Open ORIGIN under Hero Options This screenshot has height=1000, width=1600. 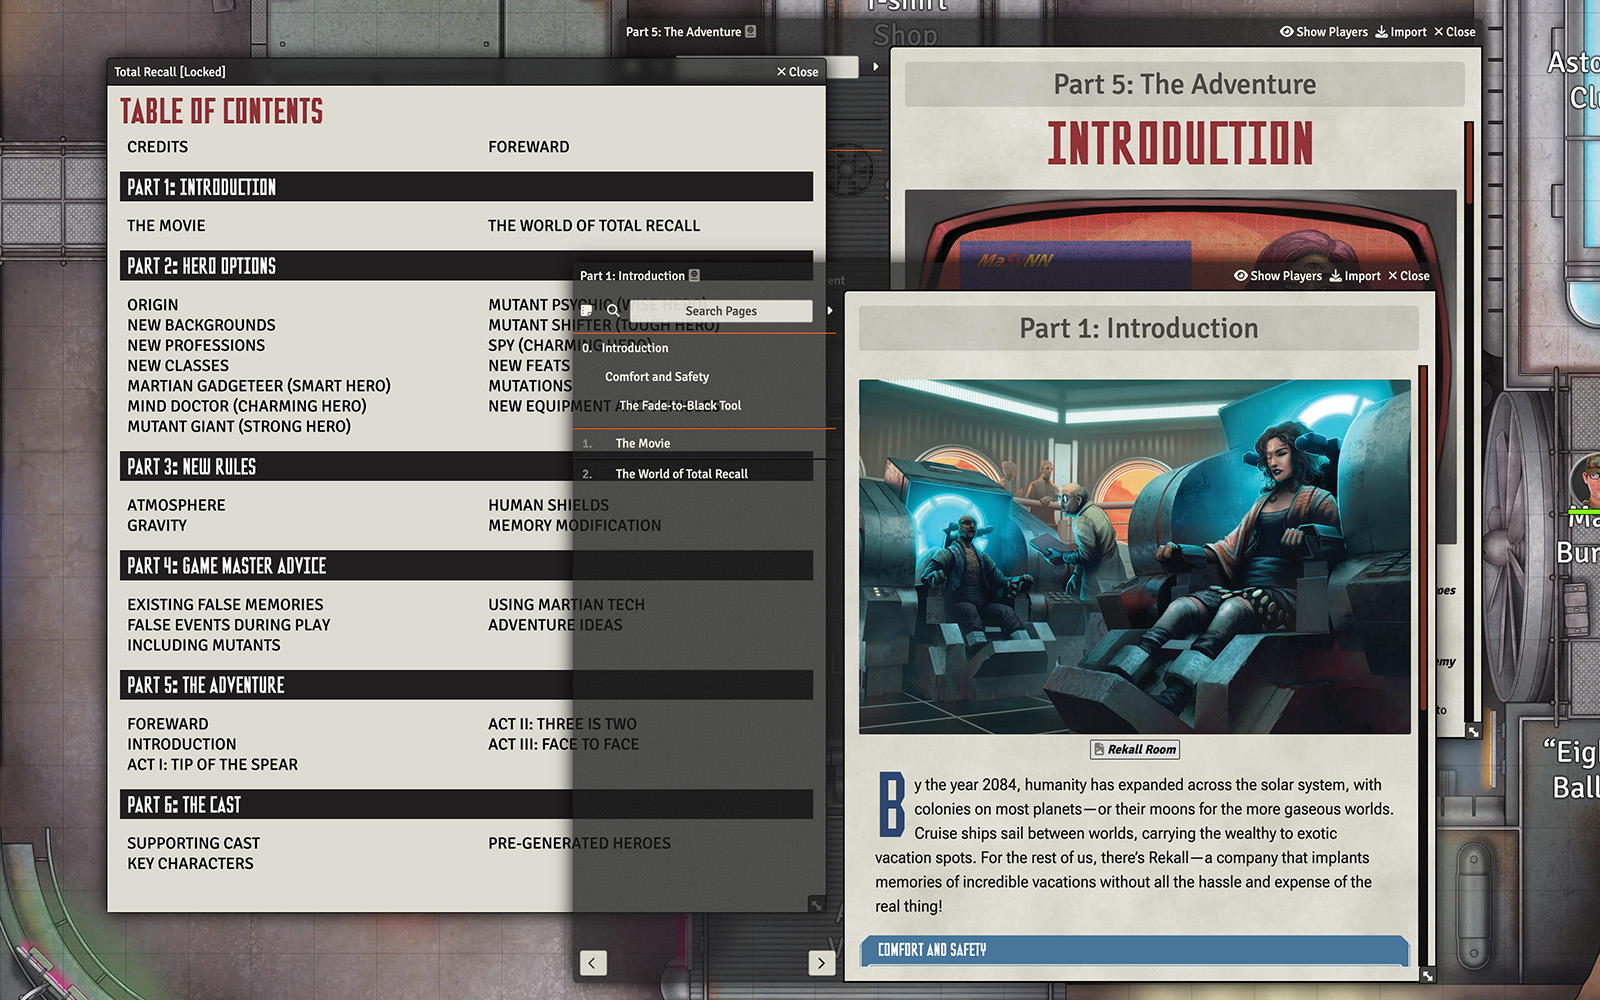[152, 305]
